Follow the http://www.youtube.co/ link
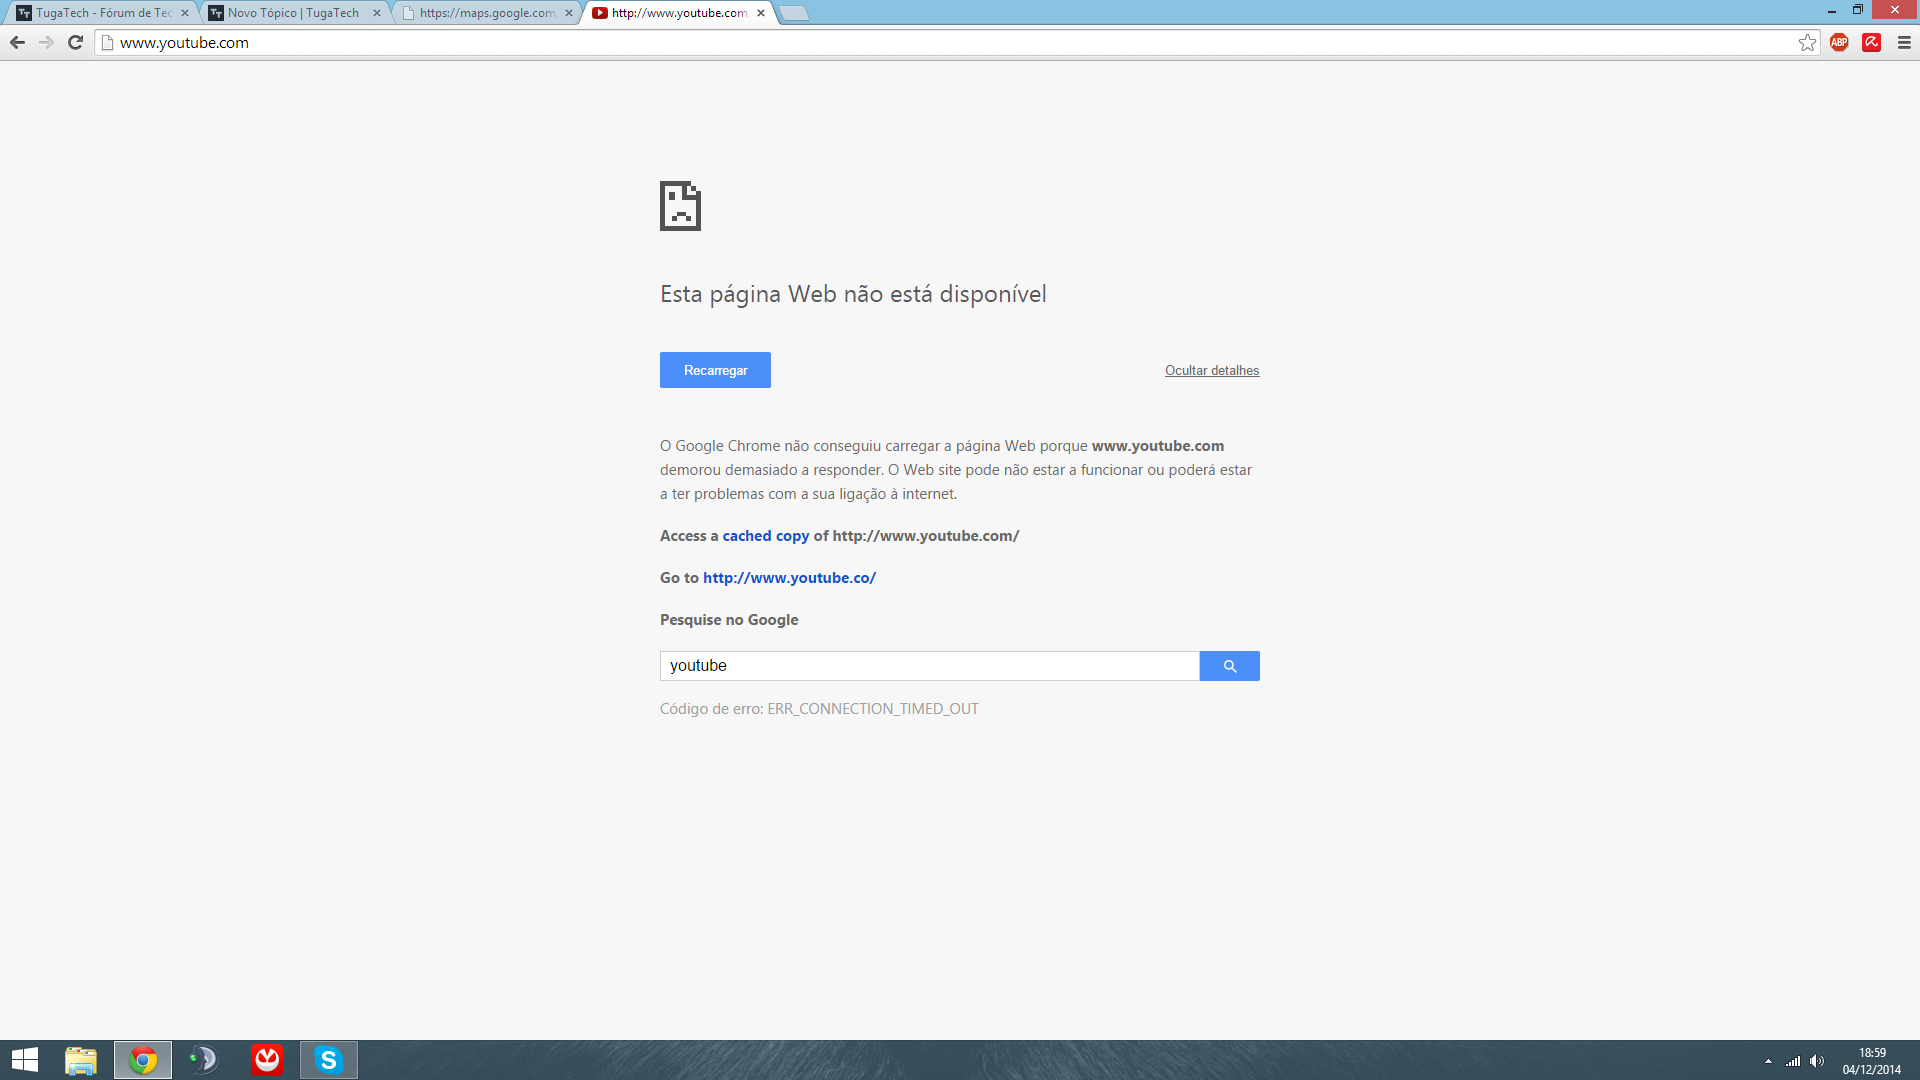This screenshot has width=1920, height=1080. [x=789, y=578]
